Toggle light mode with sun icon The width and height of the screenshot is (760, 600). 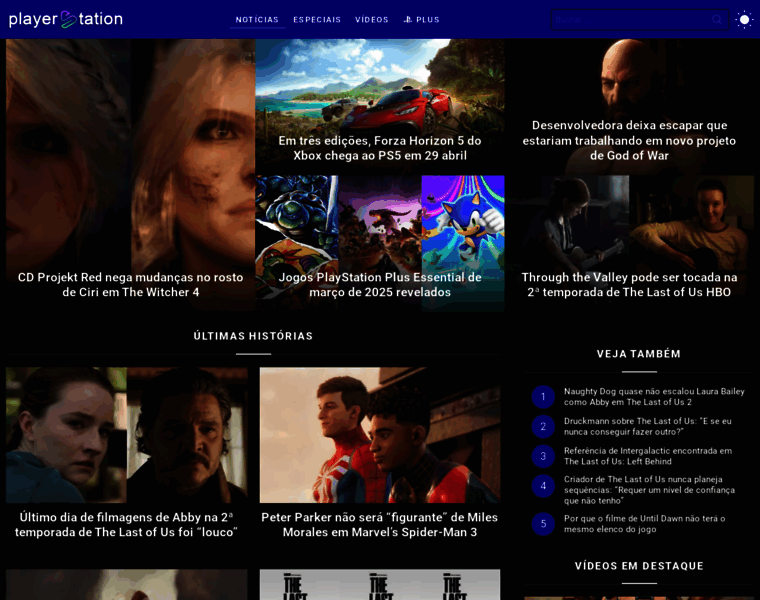pyautogui.click(x=744, y=20)
